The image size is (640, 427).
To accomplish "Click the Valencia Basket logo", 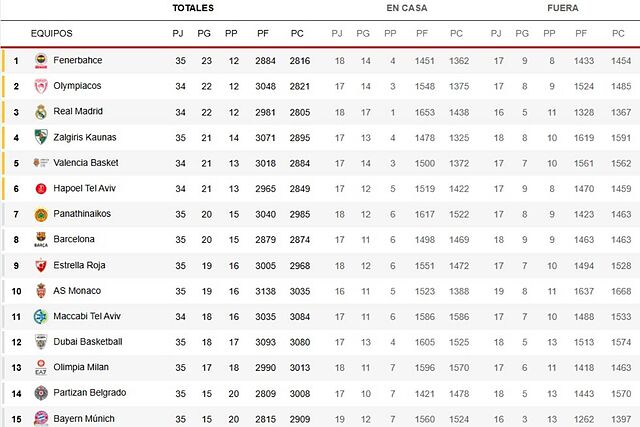I will pos(41,163).
